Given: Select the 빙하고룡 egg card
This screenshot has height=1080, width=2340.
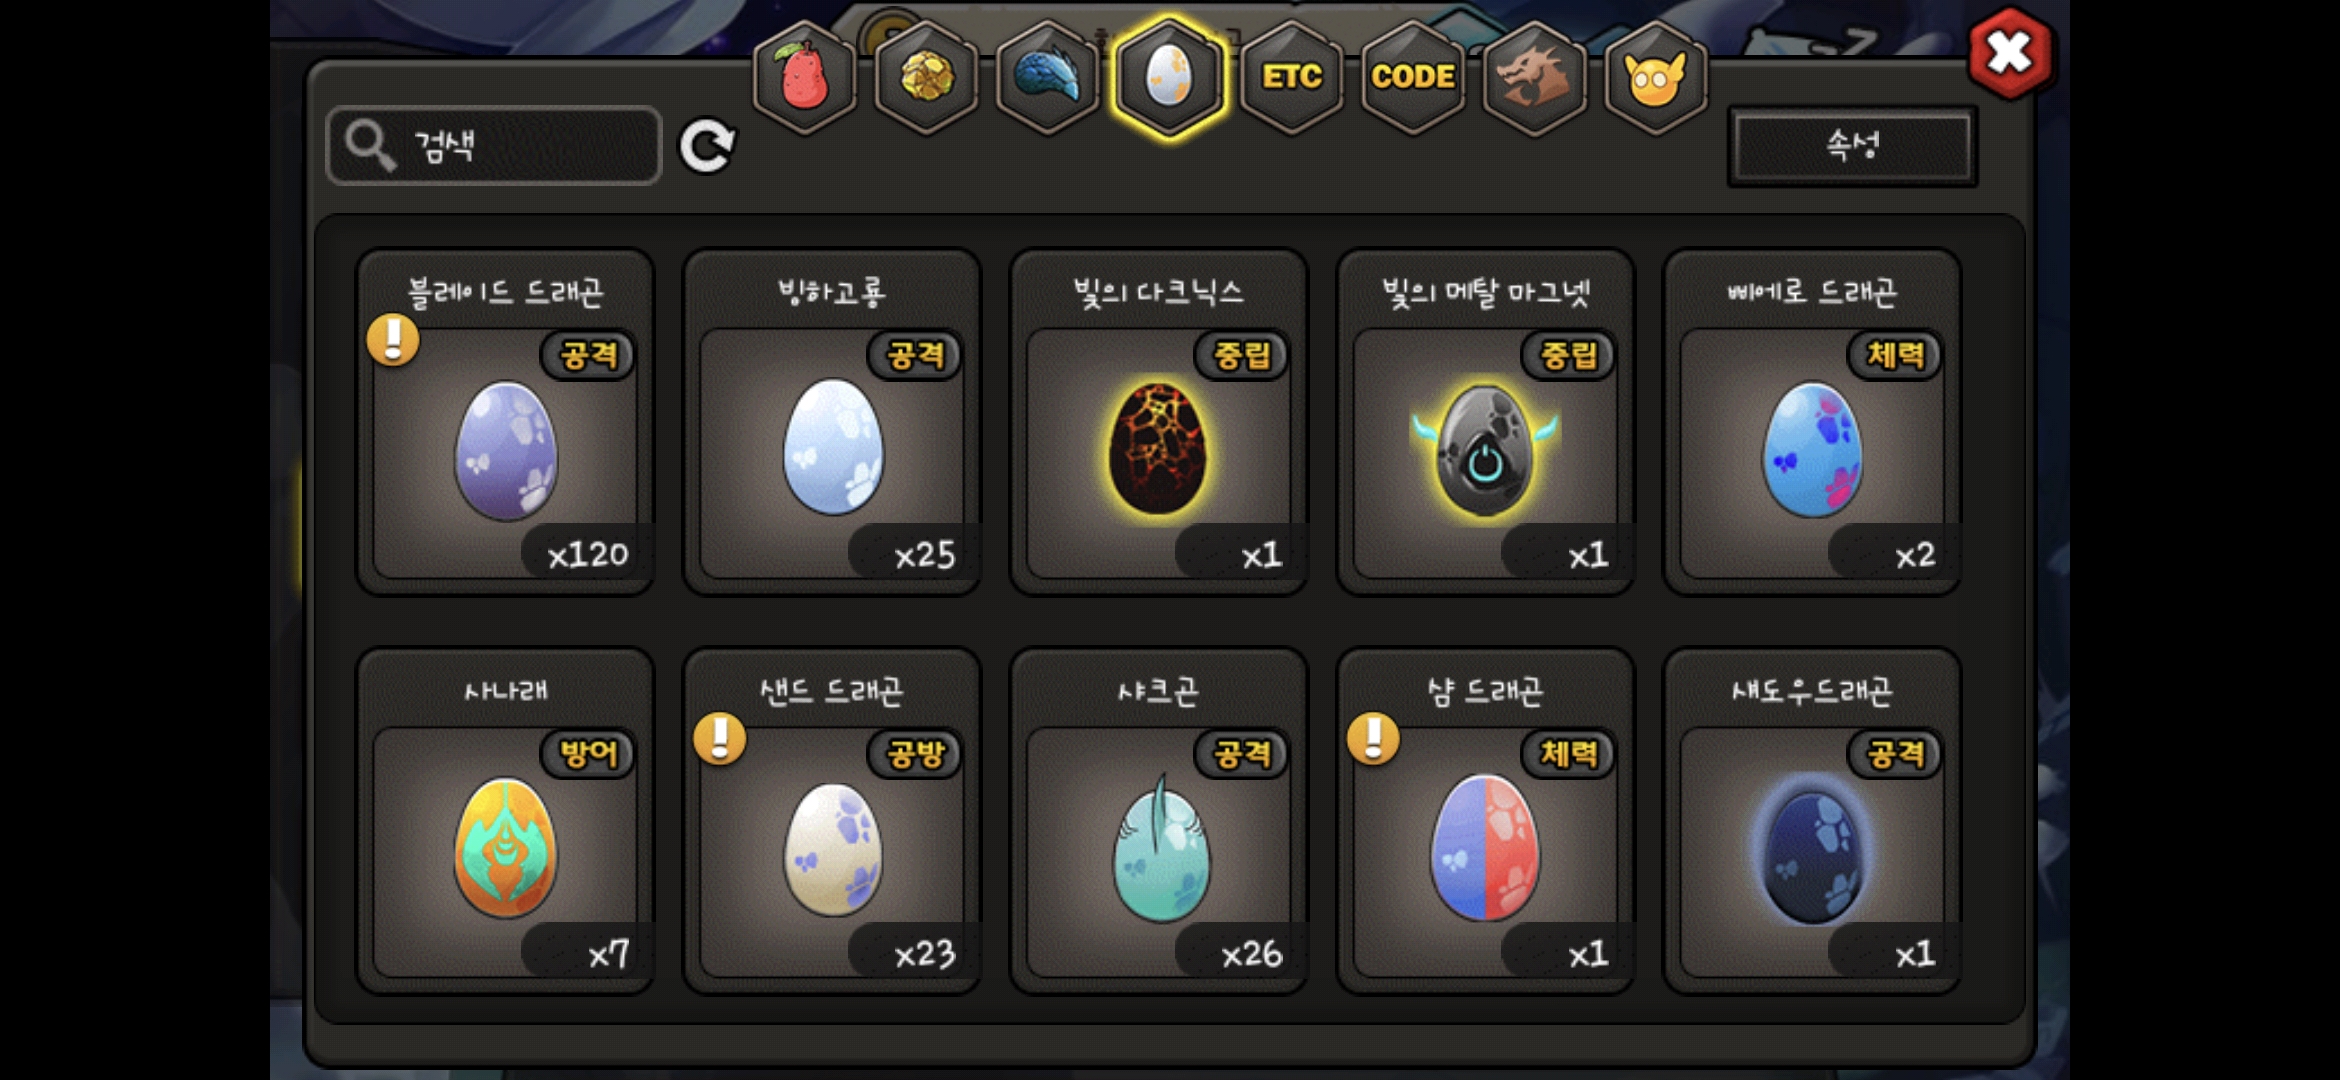Looking at the screenshot, I should pyautogui.click(x=832, y=422).
